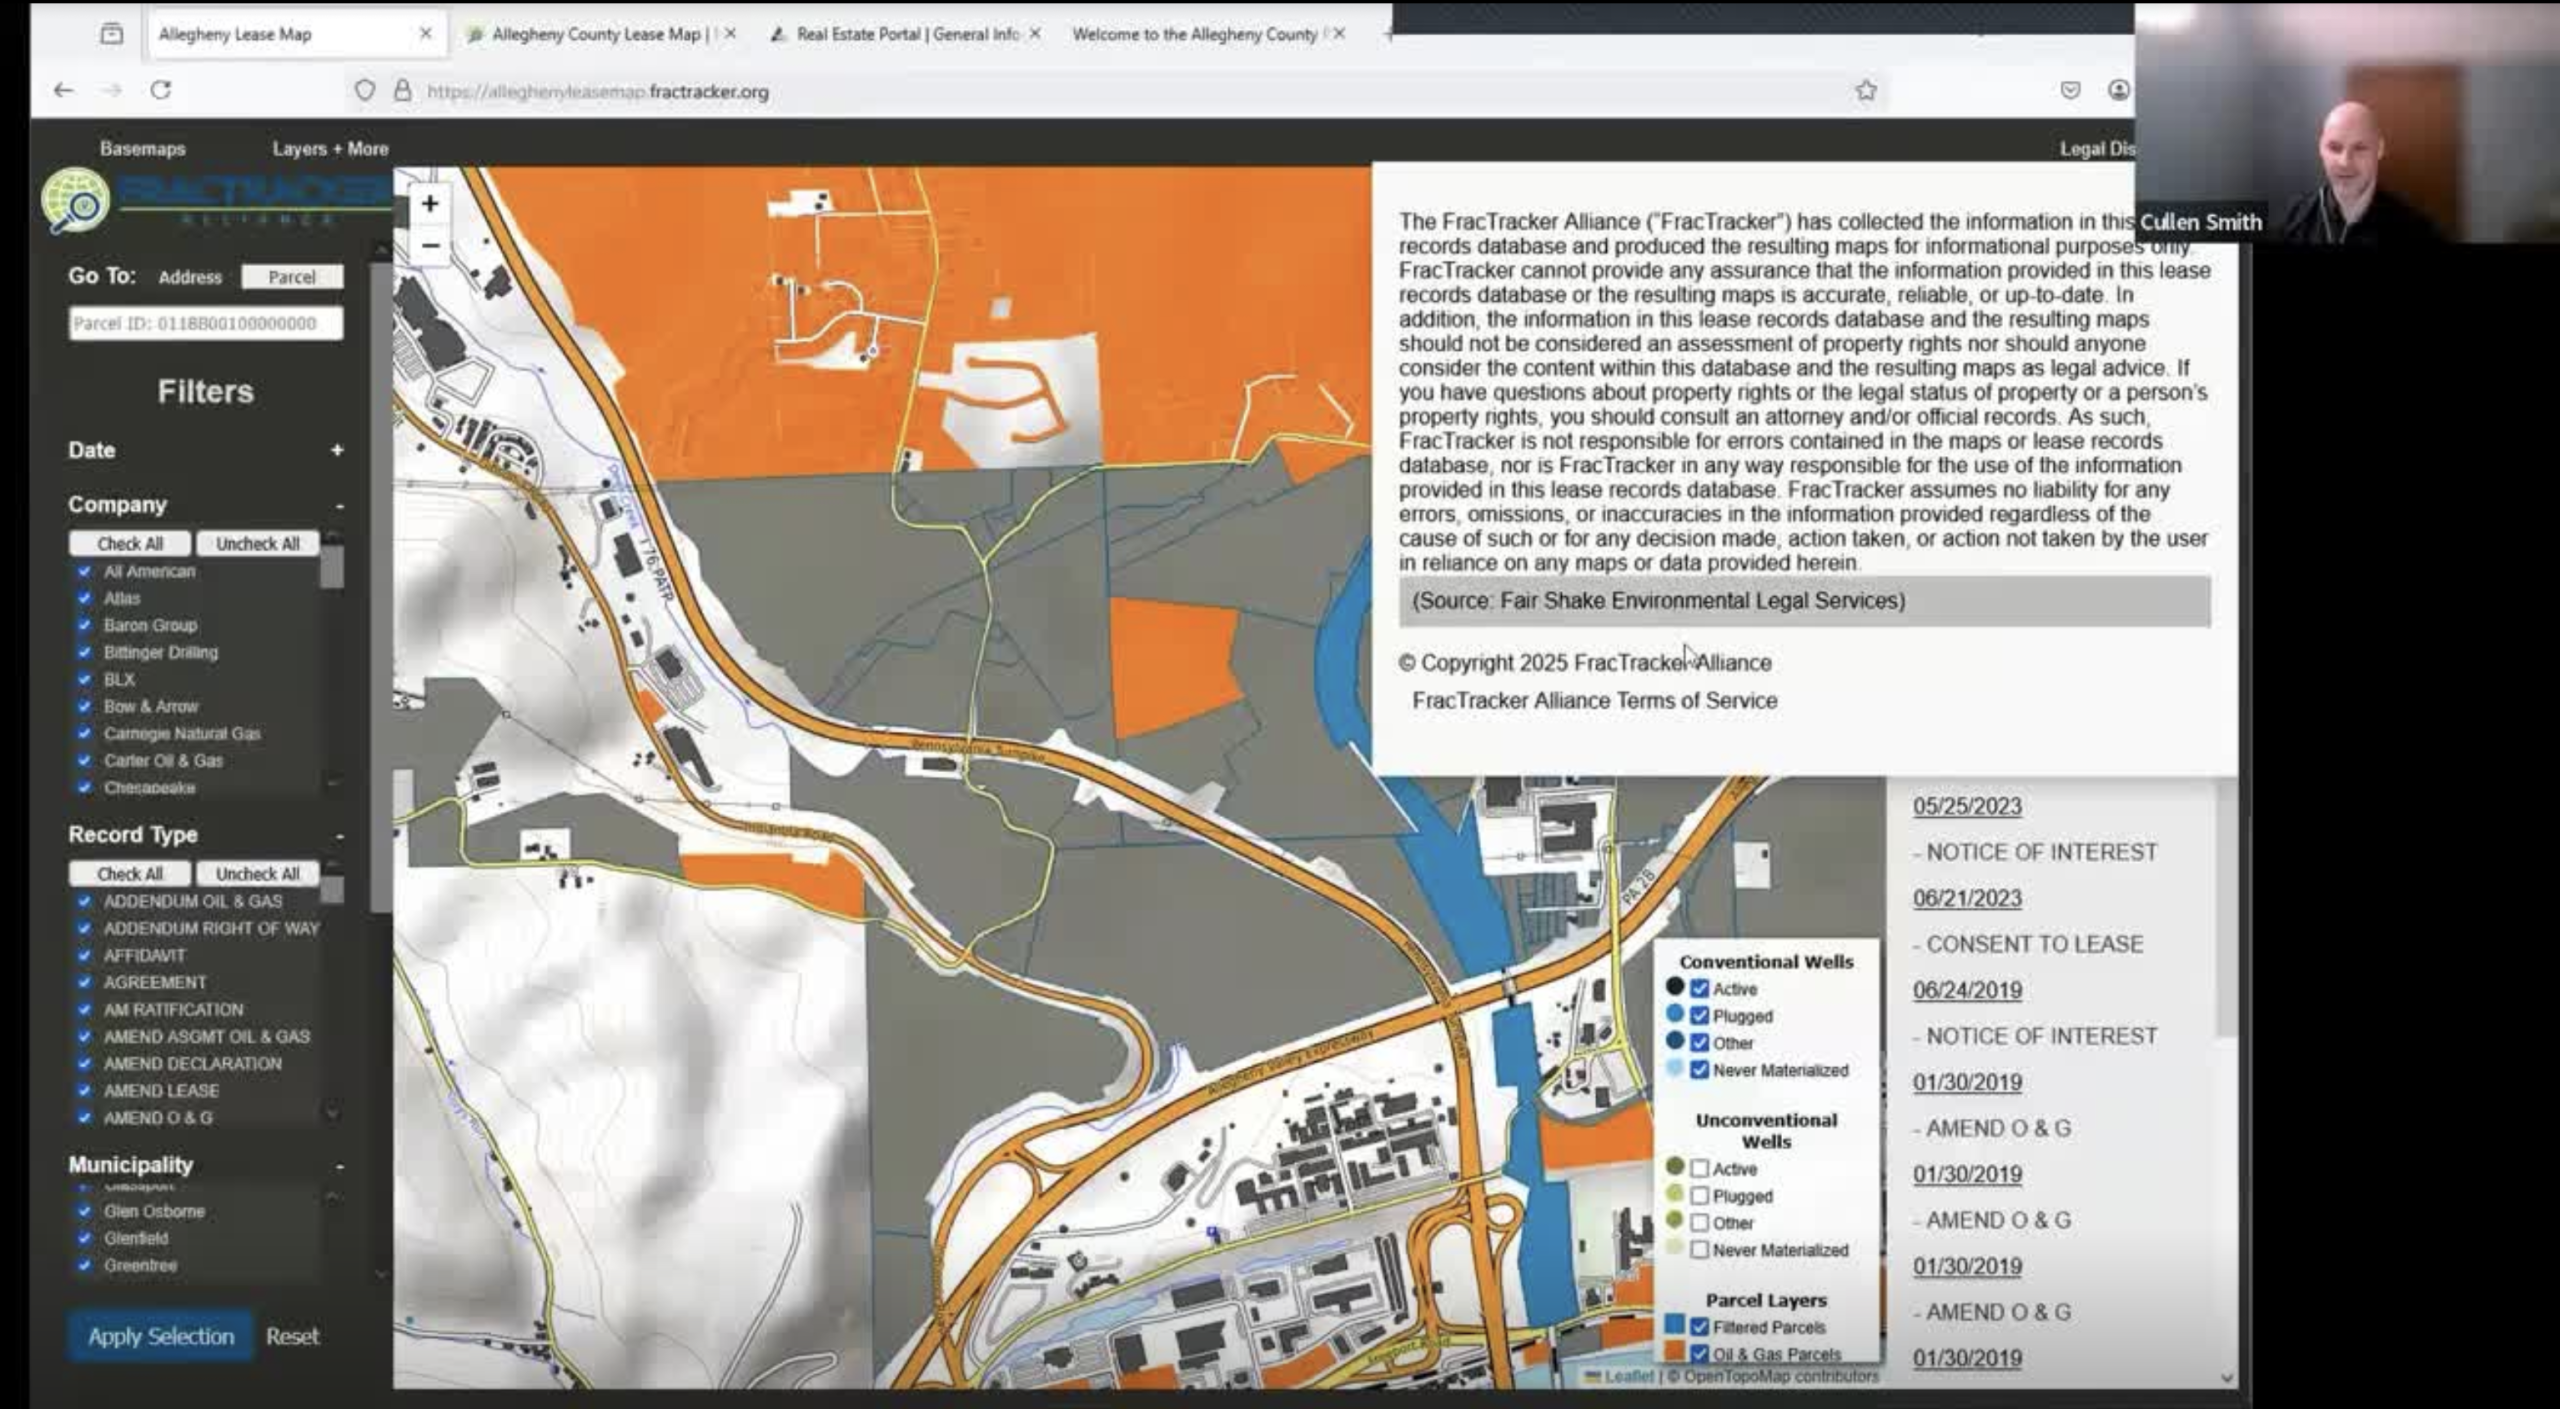Click the Parcel ID input field

205,323
